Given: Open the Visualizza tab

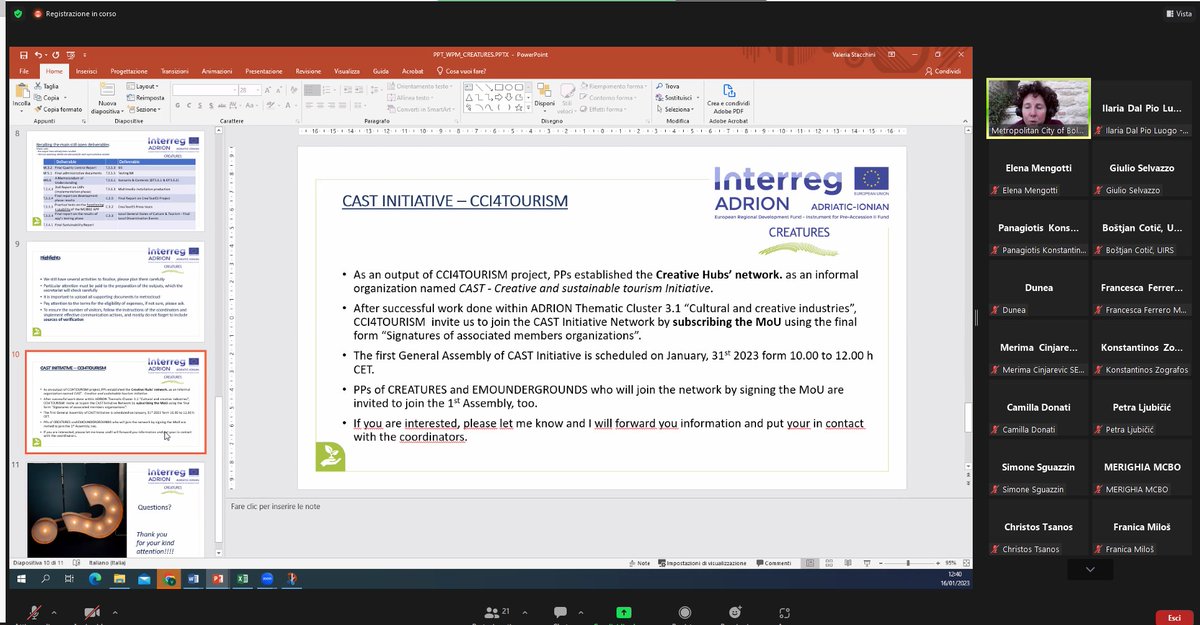Looking at the screenshot, I should 347,71.
